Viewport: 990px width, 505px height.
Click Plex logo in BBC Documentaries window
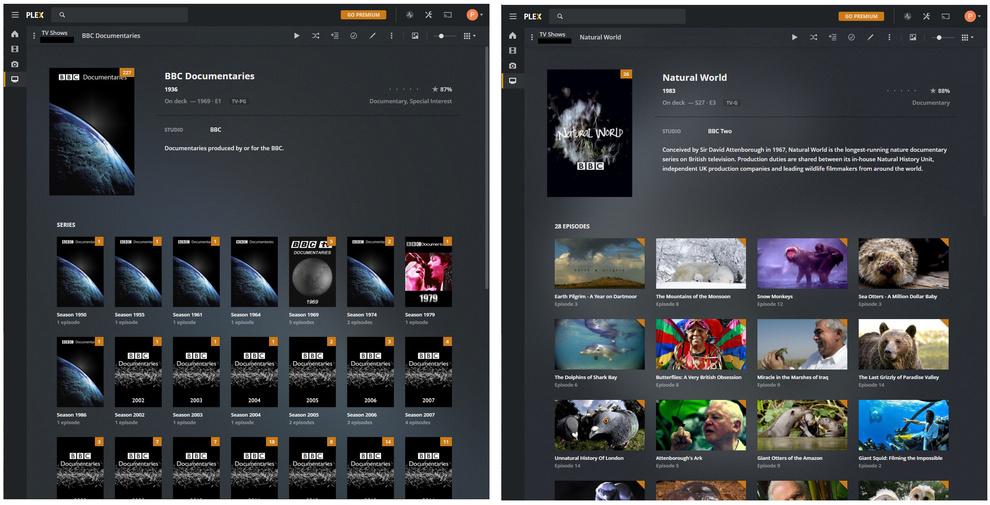point(35,15)
